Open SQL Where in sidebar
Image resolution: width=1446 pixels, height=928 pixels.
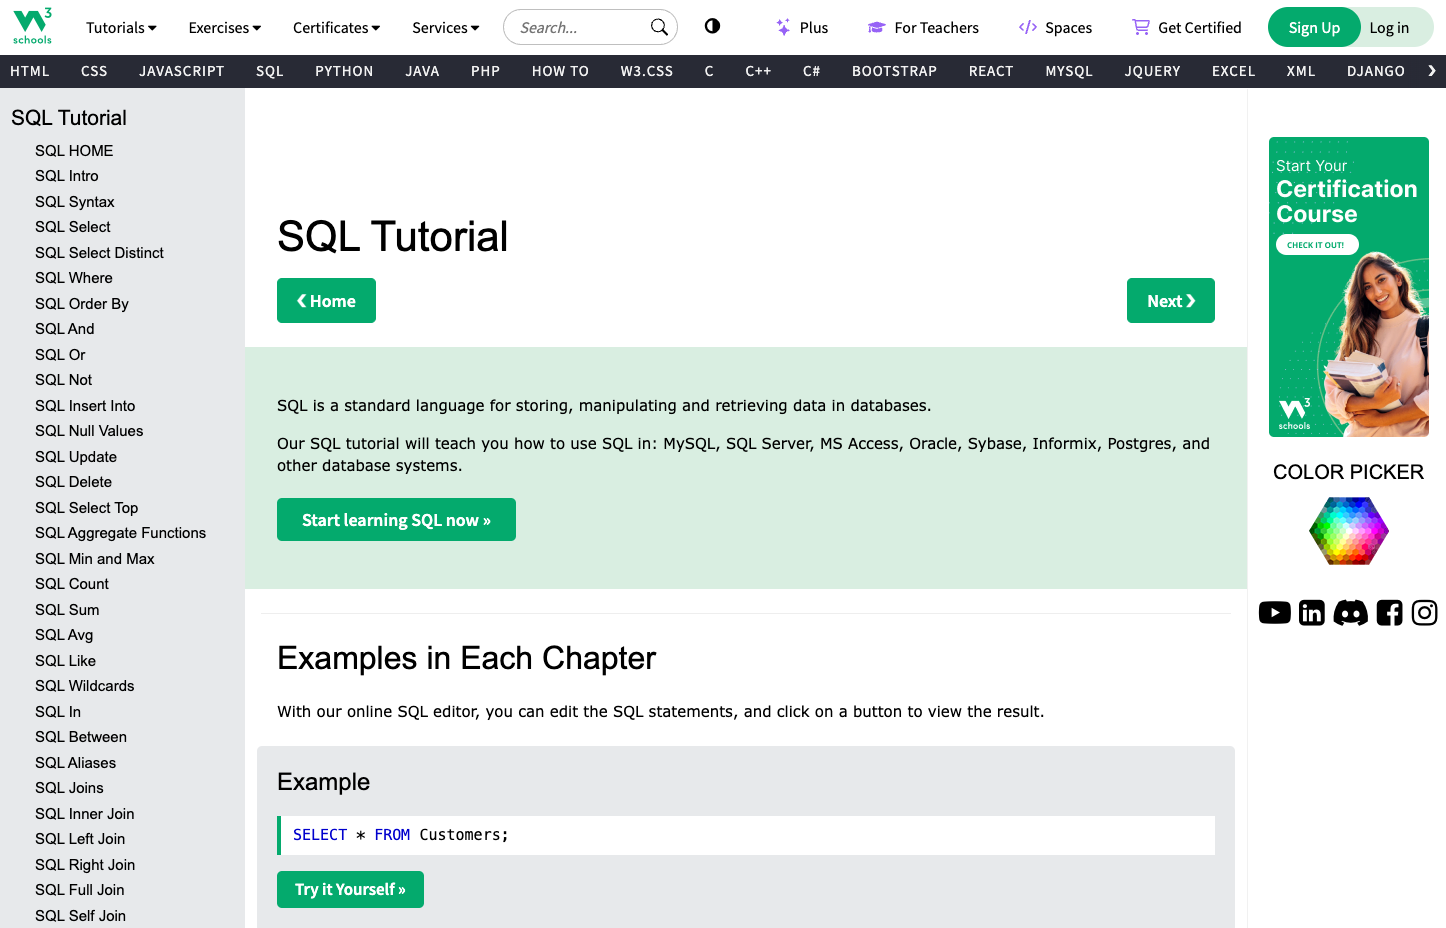click(x=74, y=278)
